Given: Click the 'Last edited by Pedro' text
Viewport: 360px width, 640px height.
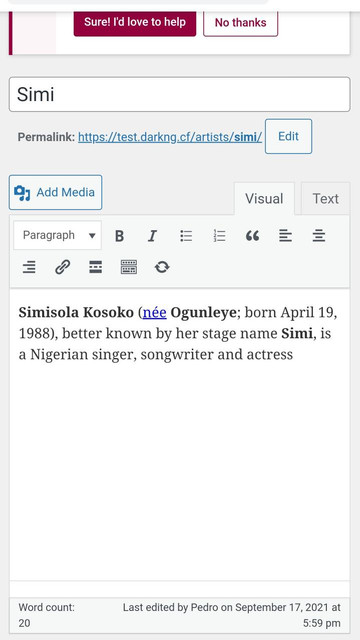Looking at the screenshot, I should [231, 616].
